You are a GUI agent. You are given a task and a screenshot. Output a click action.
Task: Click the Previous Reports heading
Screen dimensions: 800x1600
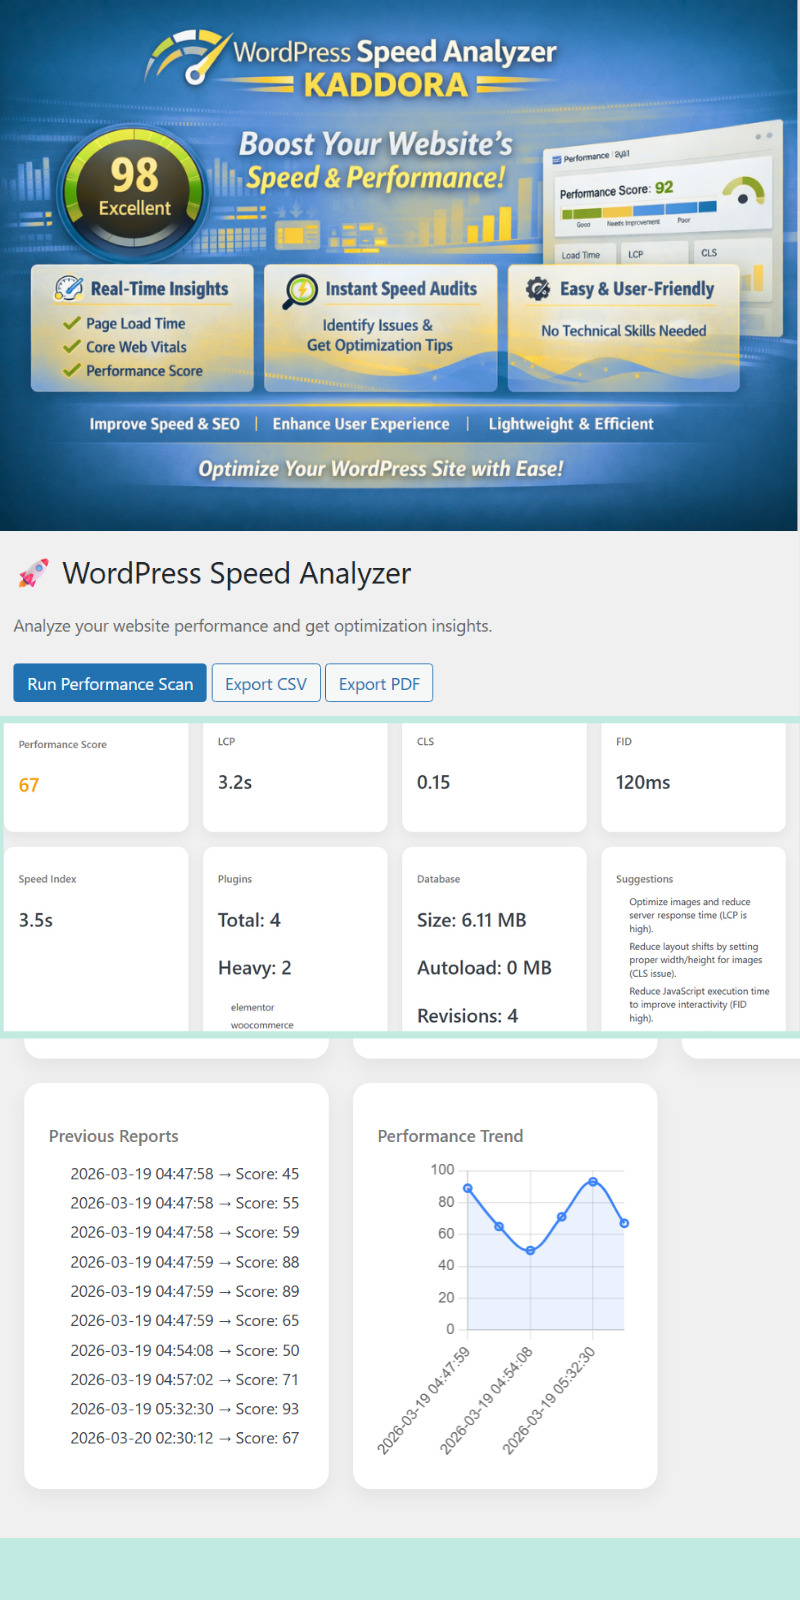pos(114,1136)
